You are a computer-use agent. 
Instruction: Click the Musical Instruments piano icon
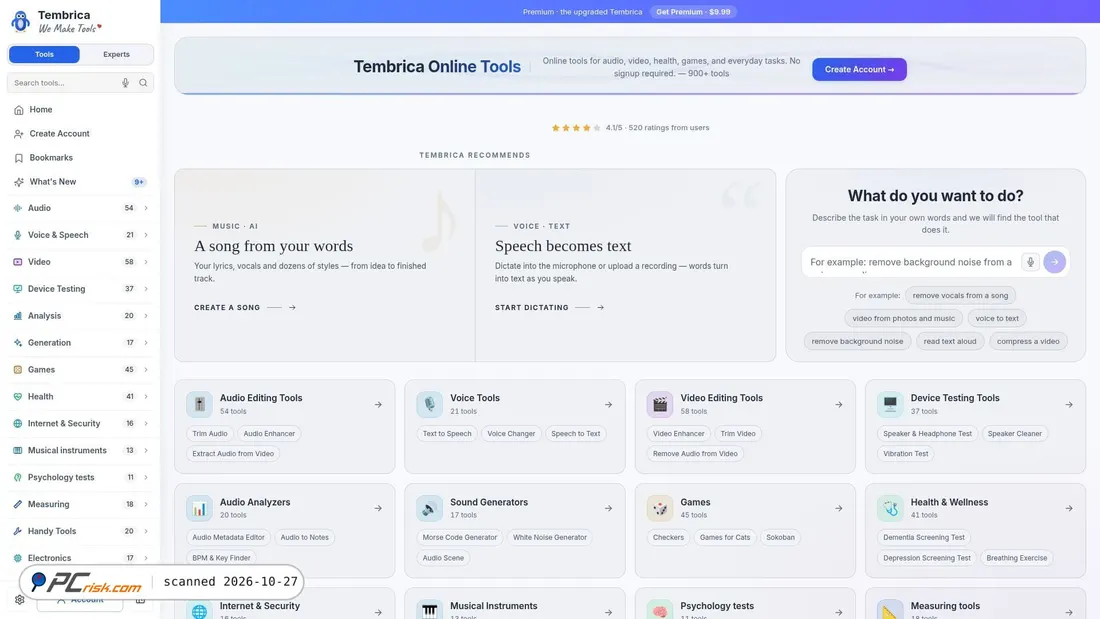(429, 611)
